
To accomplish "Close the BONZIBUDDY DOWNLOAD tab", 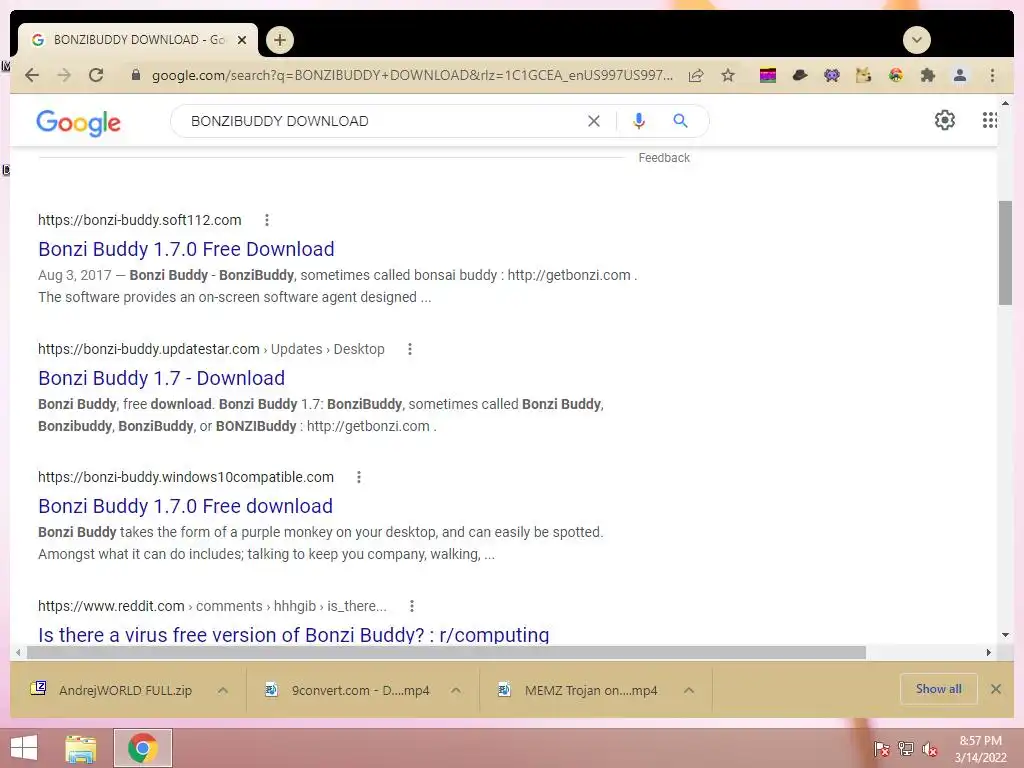I will point(242,40).
